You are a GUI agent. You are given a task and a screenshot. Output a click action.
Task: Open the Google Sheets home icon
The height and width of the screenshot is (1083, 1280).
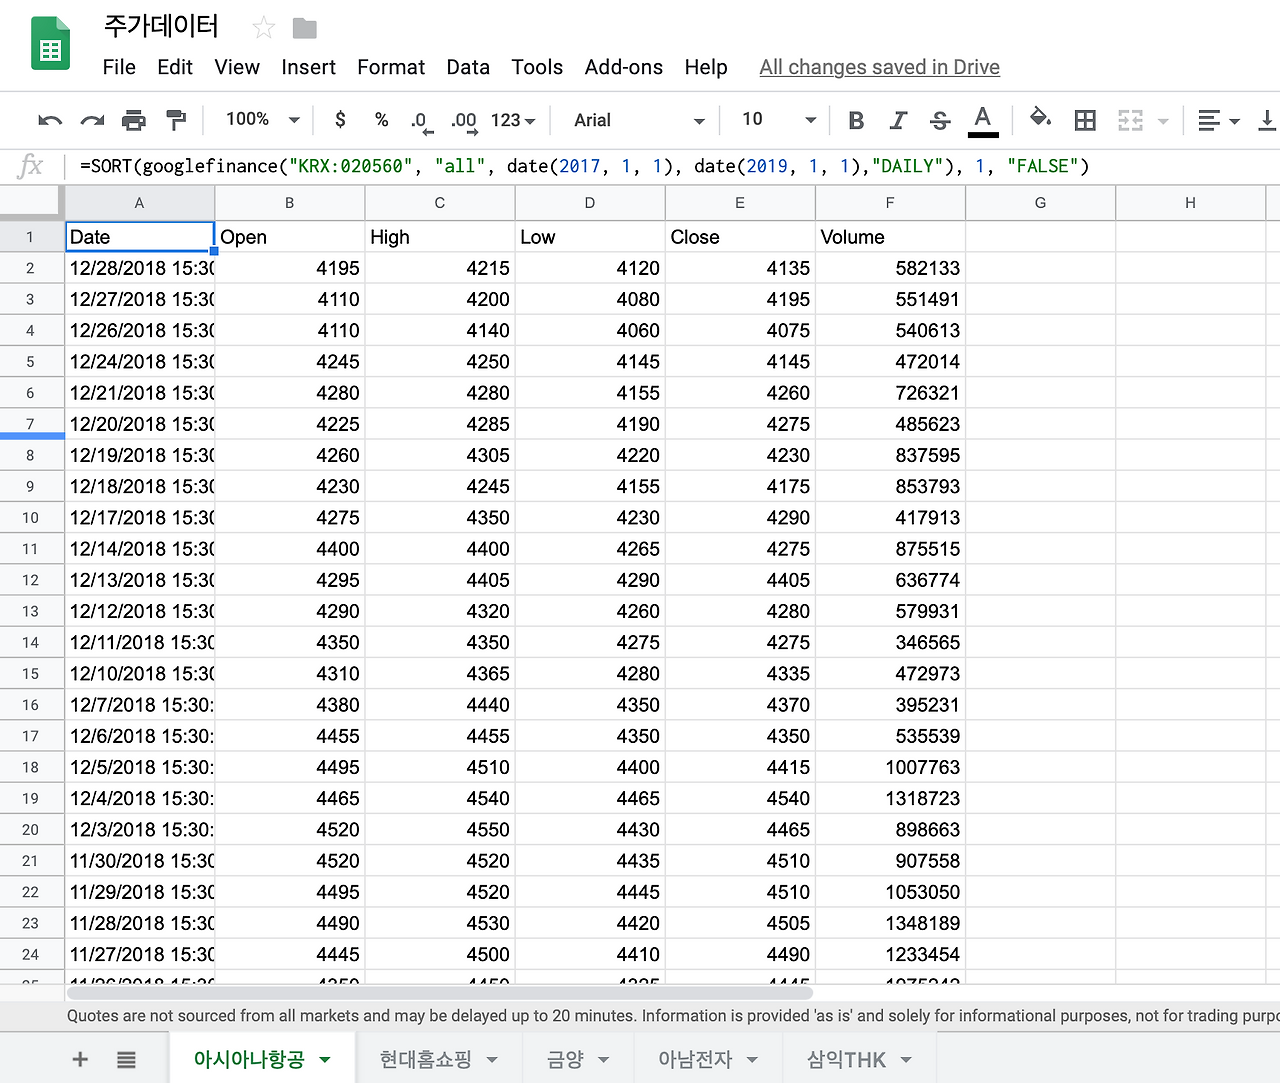(x=51, y=45)
